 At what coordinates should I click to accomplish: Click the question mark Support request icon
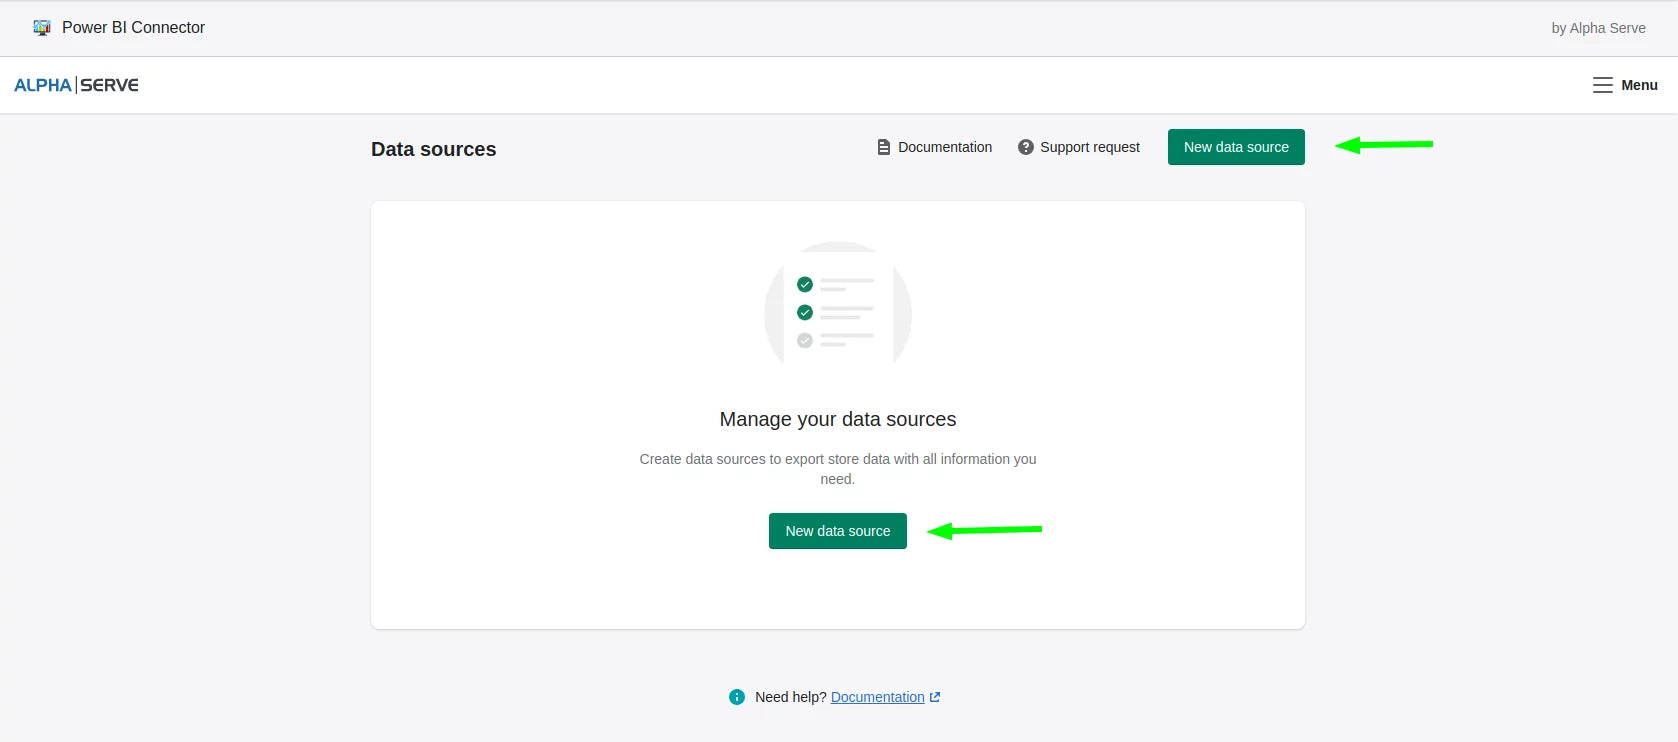click(1025, 147)
